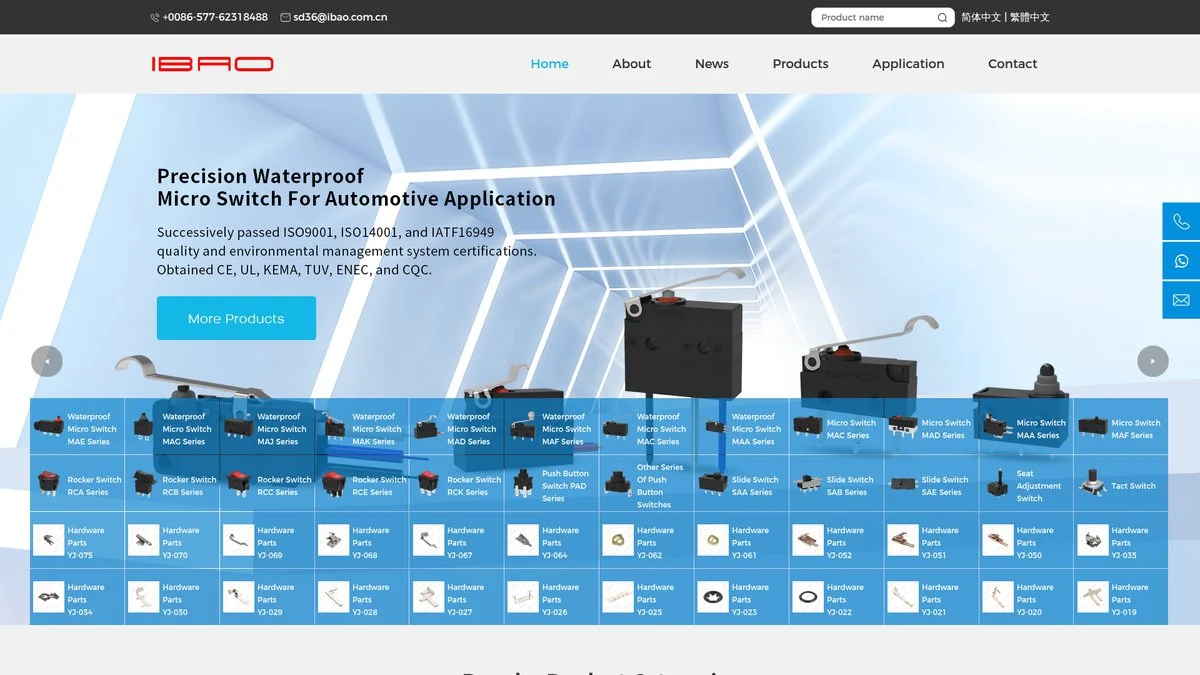Open Hardware Parts YJ-067 item
The height and width of the screenshot is (675, 1200).
click(x=457, y=541)
